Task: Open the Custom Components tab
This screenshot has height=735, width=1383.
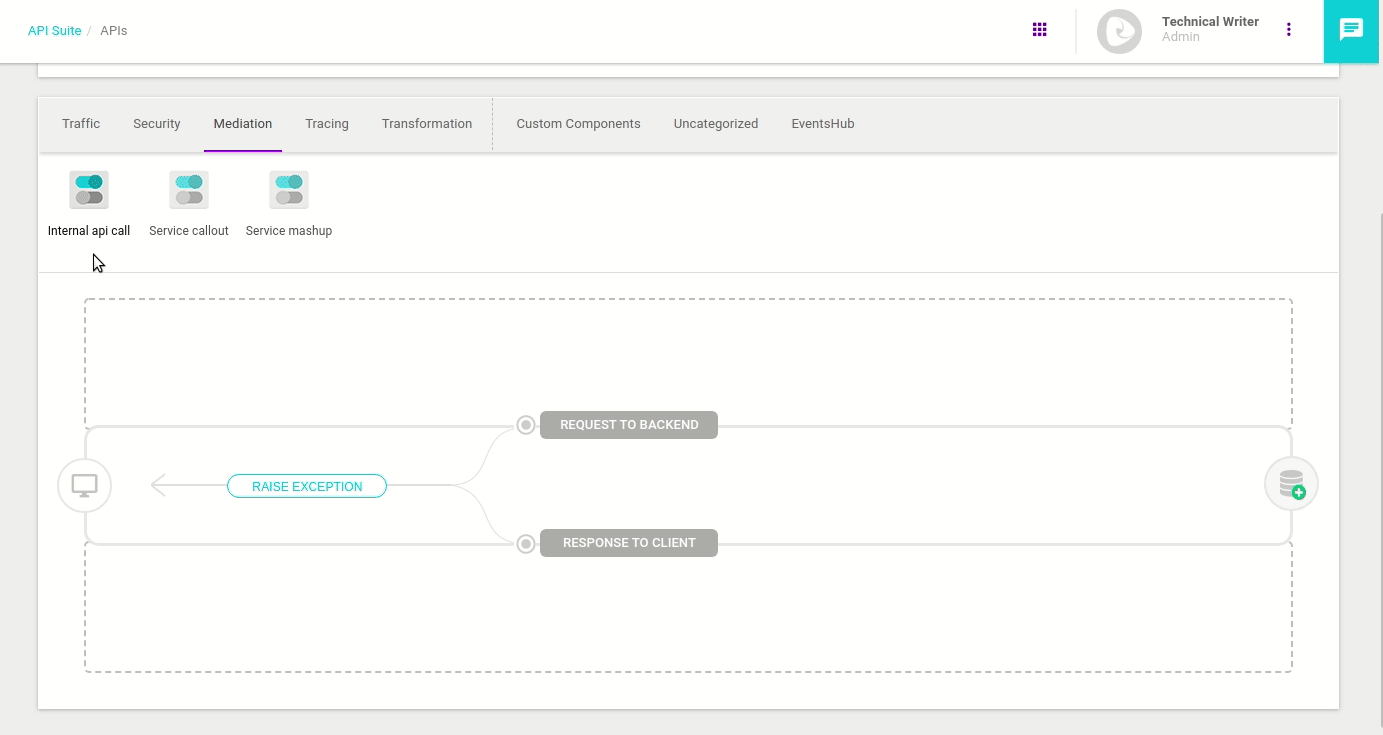Action: point(578,123)
